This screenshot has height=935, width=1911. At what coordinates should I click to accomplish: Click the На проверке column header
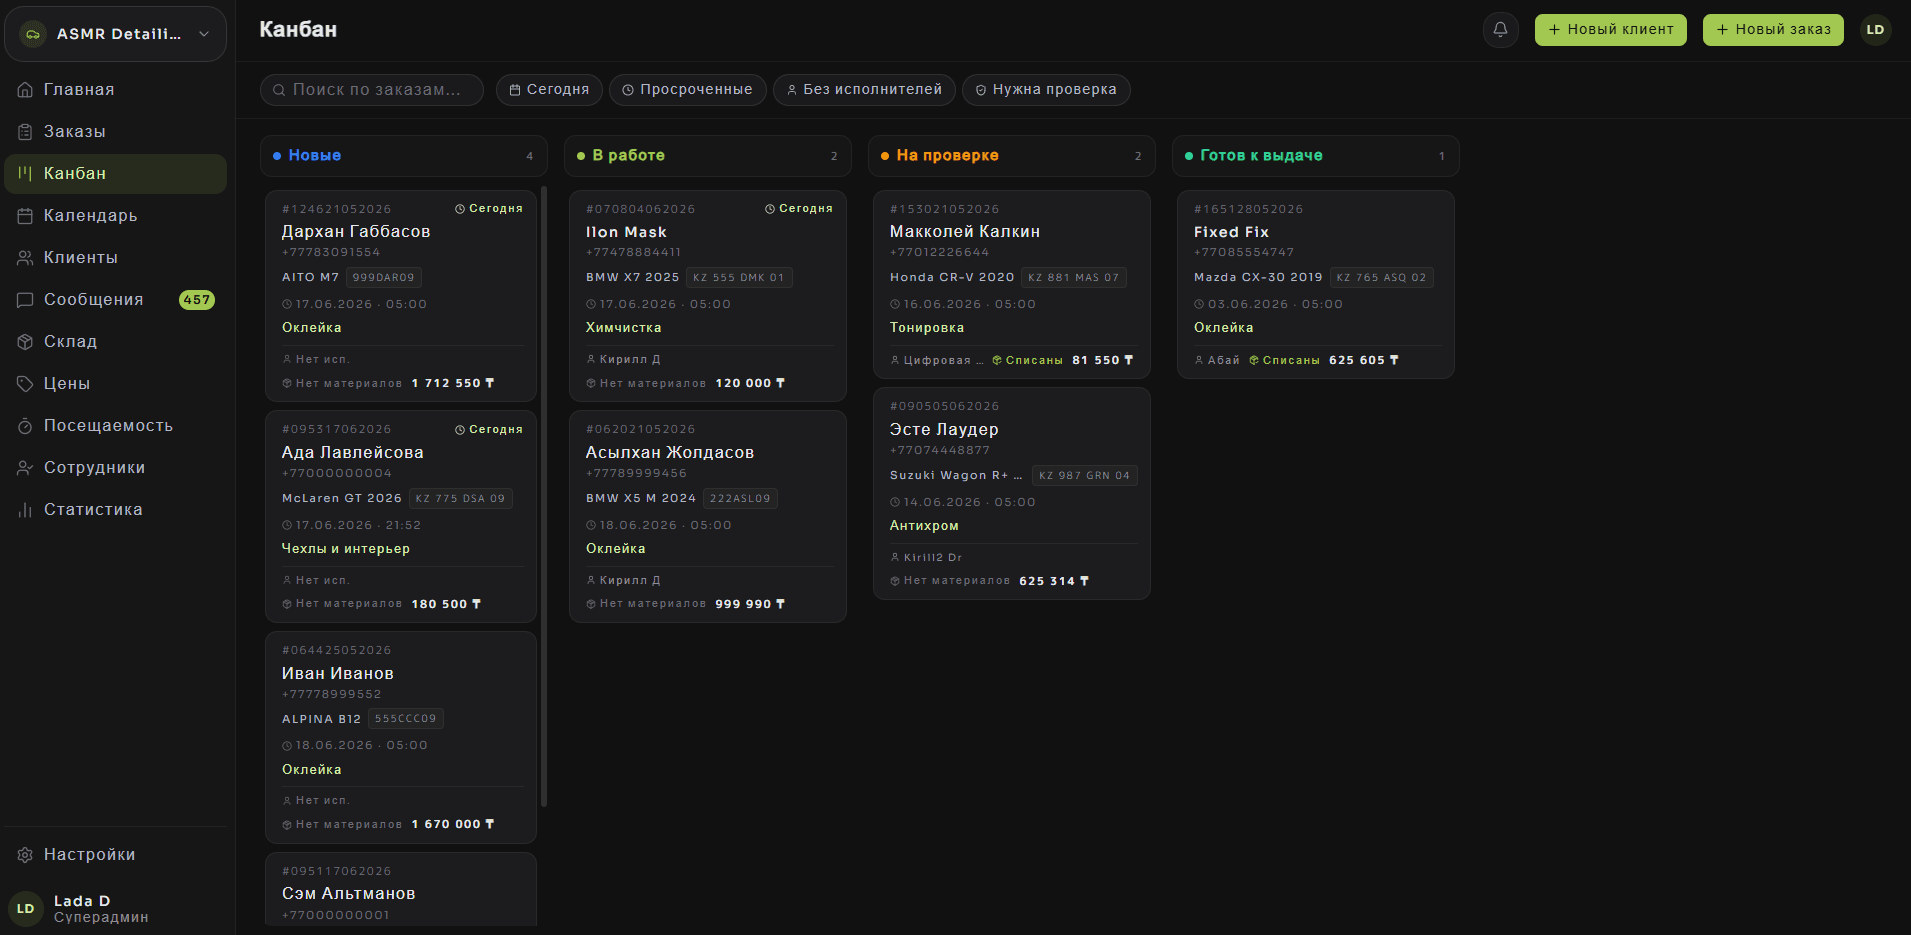(1011, 156)
